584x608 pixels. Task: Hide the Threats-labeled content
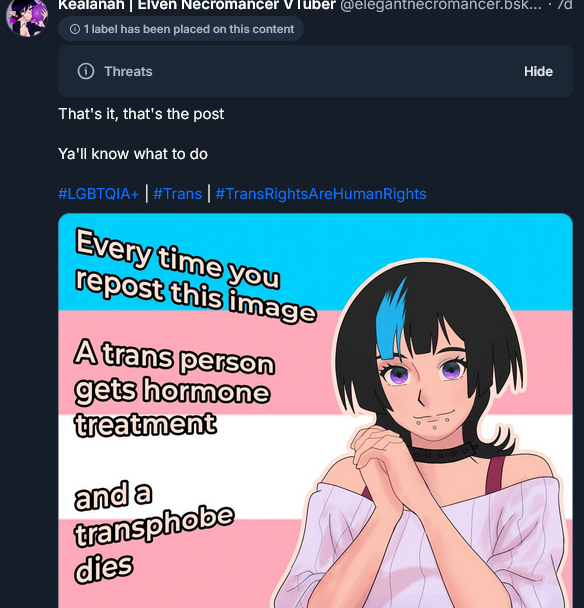tap(538, 71)
